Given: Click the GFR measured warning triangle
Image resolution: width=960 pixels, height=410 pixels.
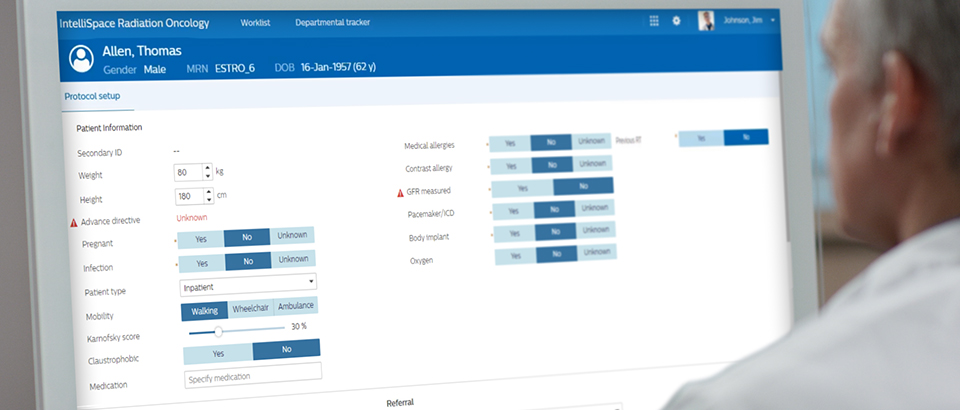Looking at the screenshot, I should point(401,192).
